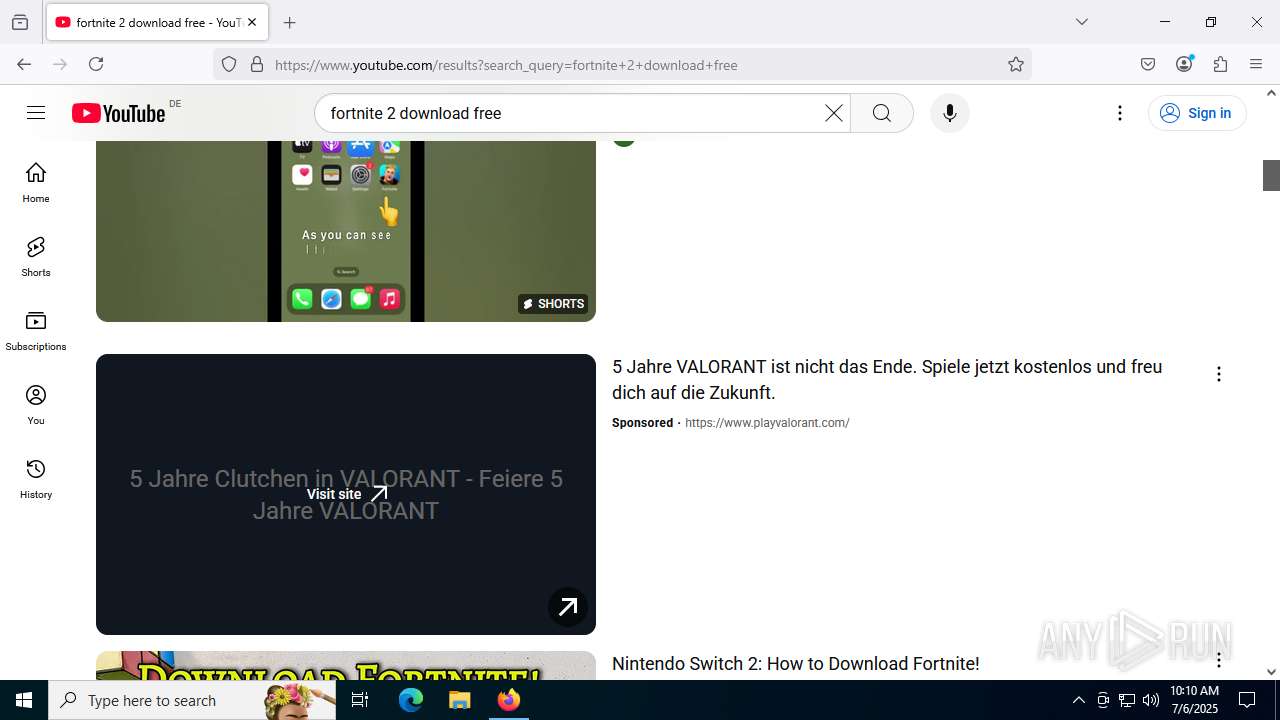Open the You section in the sidebar

(36, 404)
